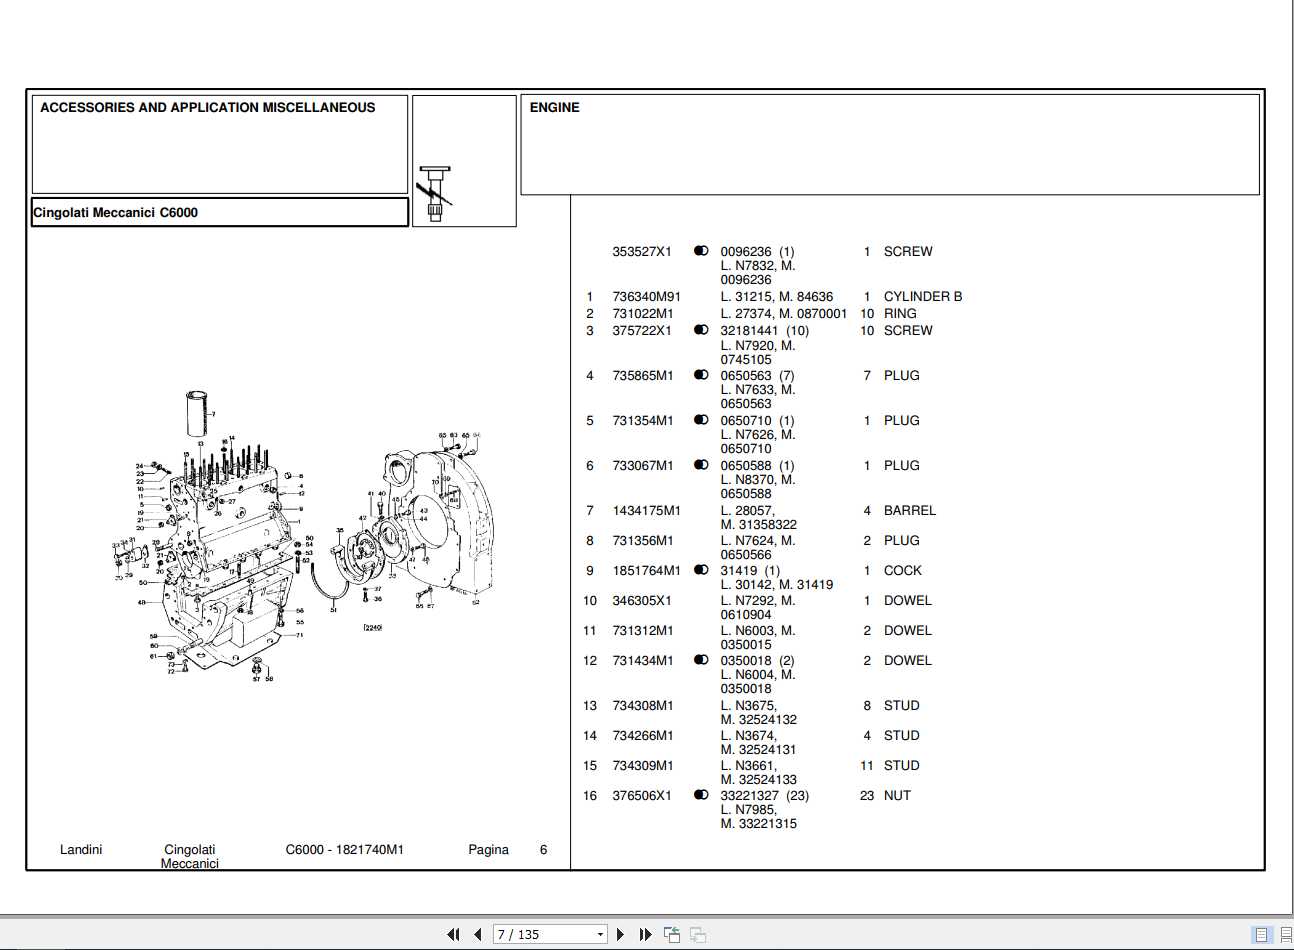Screen dimensions: 1294x950
Task: Toggle the half-circle marker beside 1851764M1
Action: coord(701,569)
